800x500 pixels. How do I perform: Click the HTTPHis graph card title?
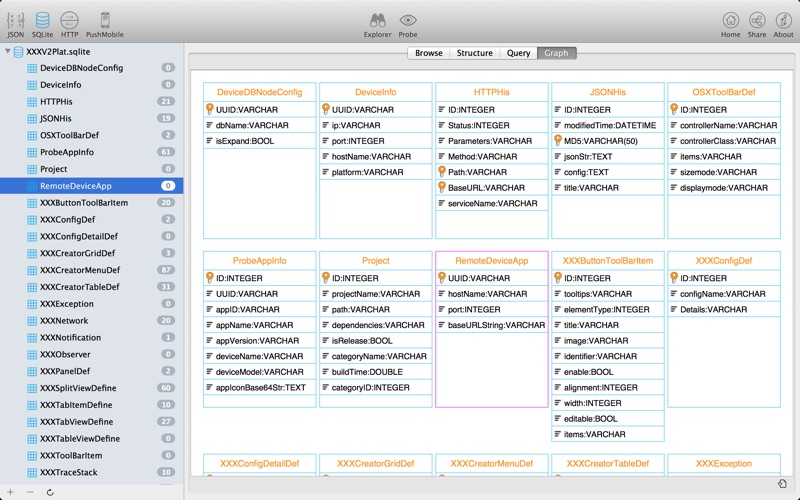coord(492,92)
